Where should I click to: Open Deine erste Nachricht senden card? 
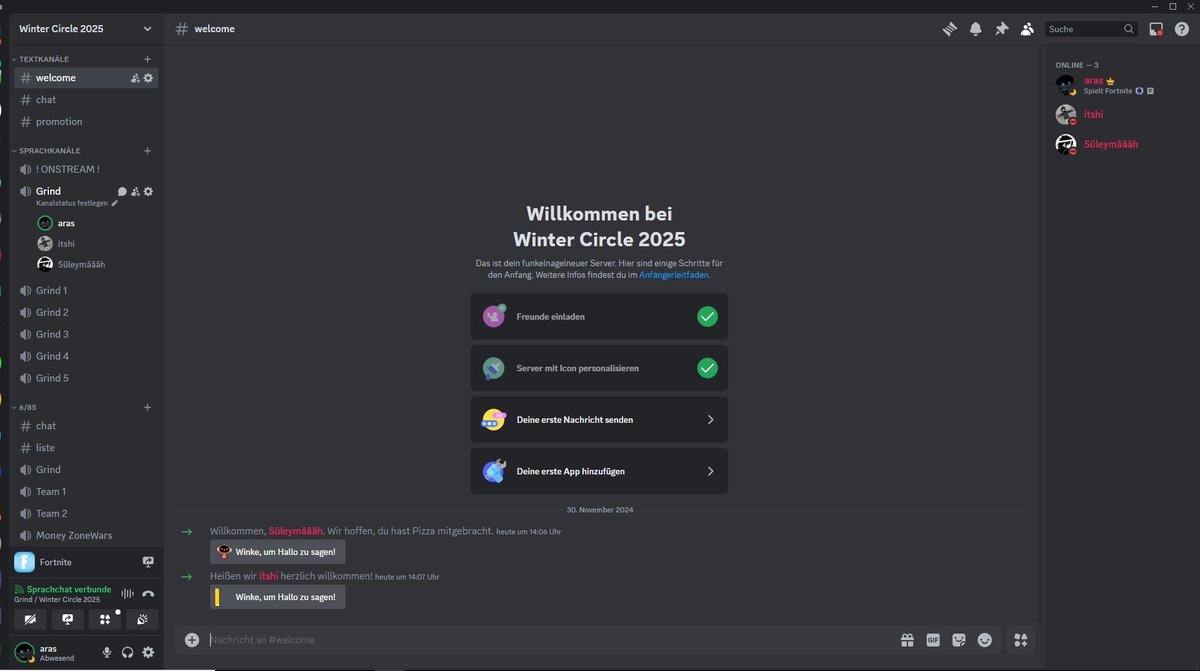point(599,420)
